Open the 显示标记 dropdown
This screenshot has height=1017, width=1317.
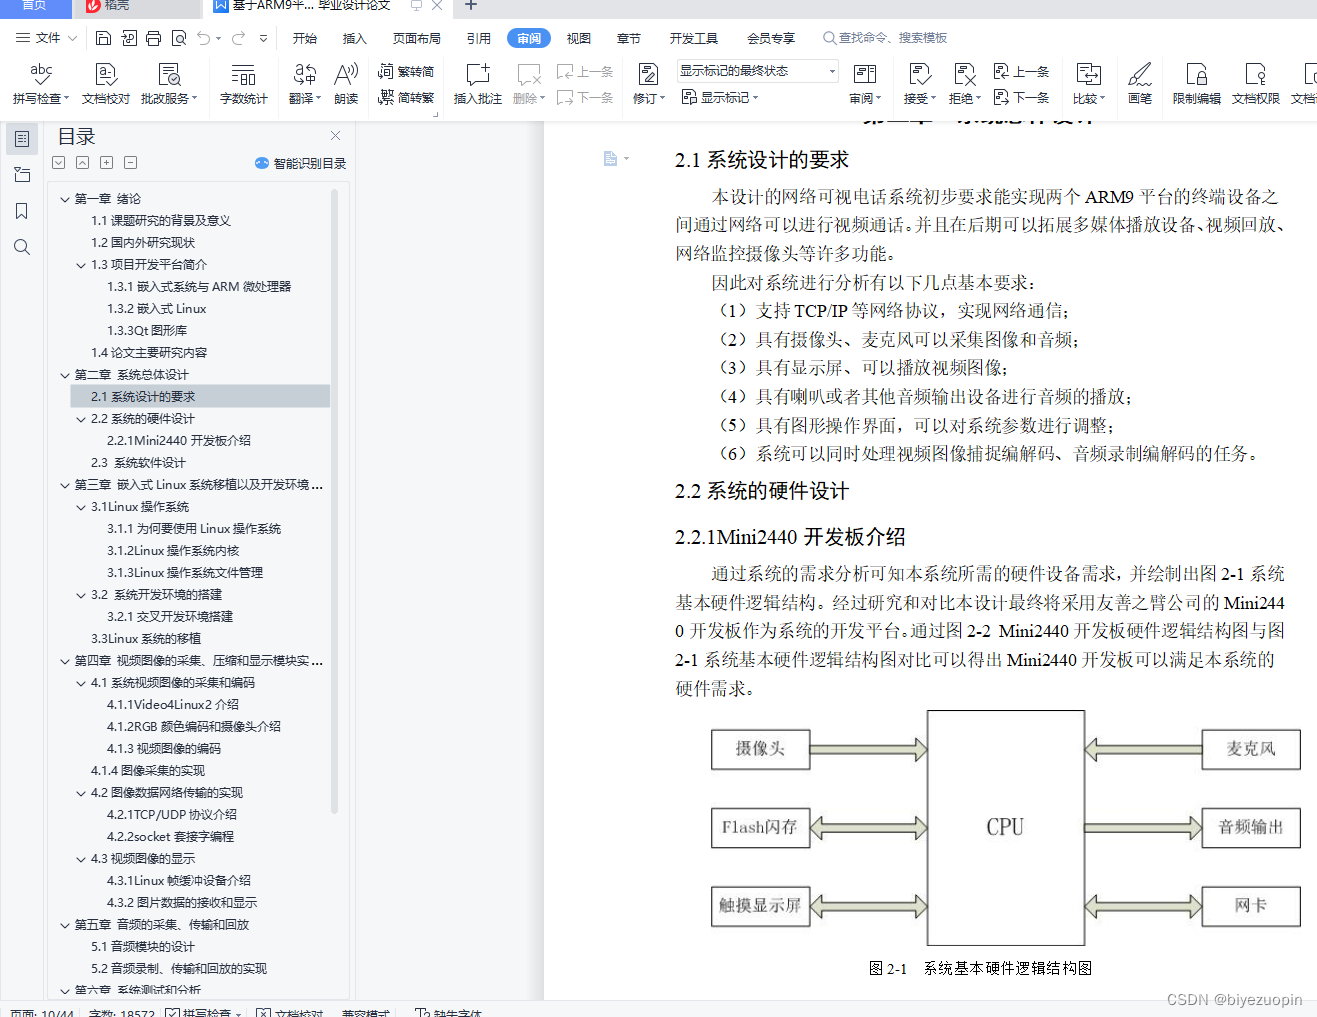coord(720,97)
